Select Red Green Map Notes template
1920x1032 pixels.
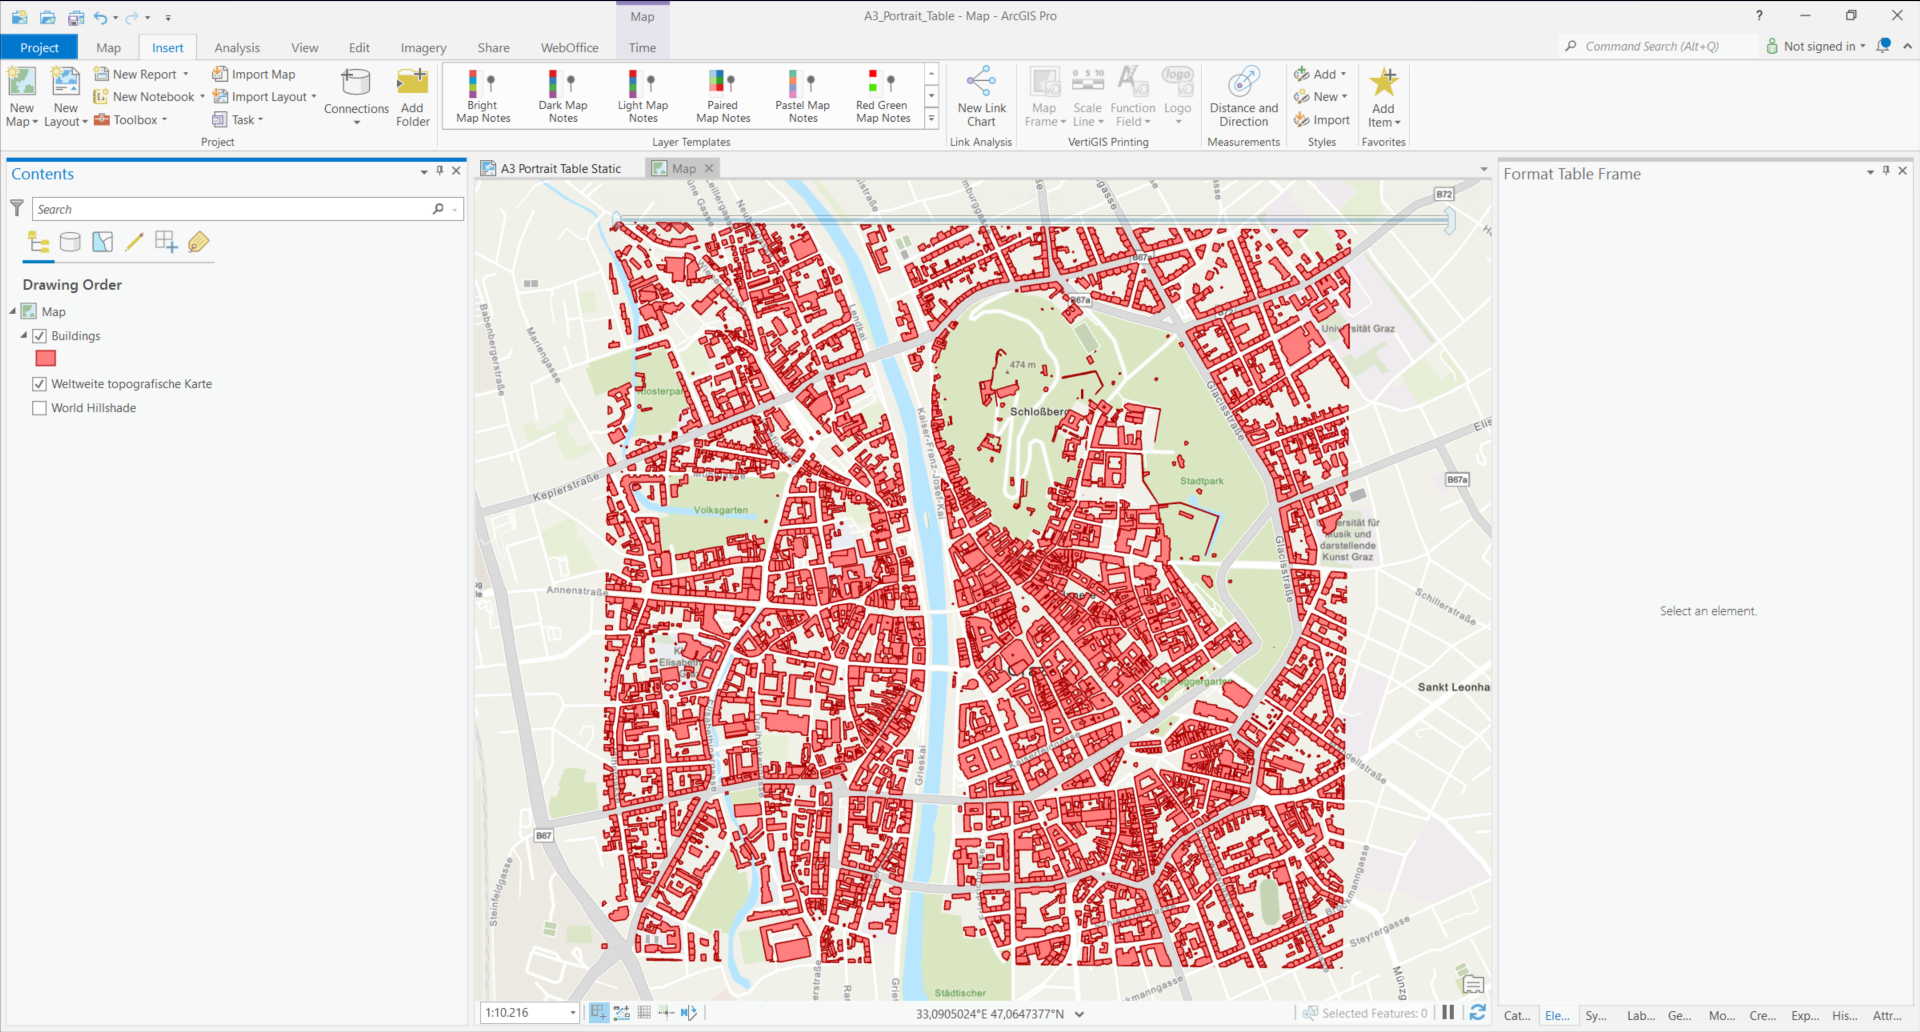(883, 96)
